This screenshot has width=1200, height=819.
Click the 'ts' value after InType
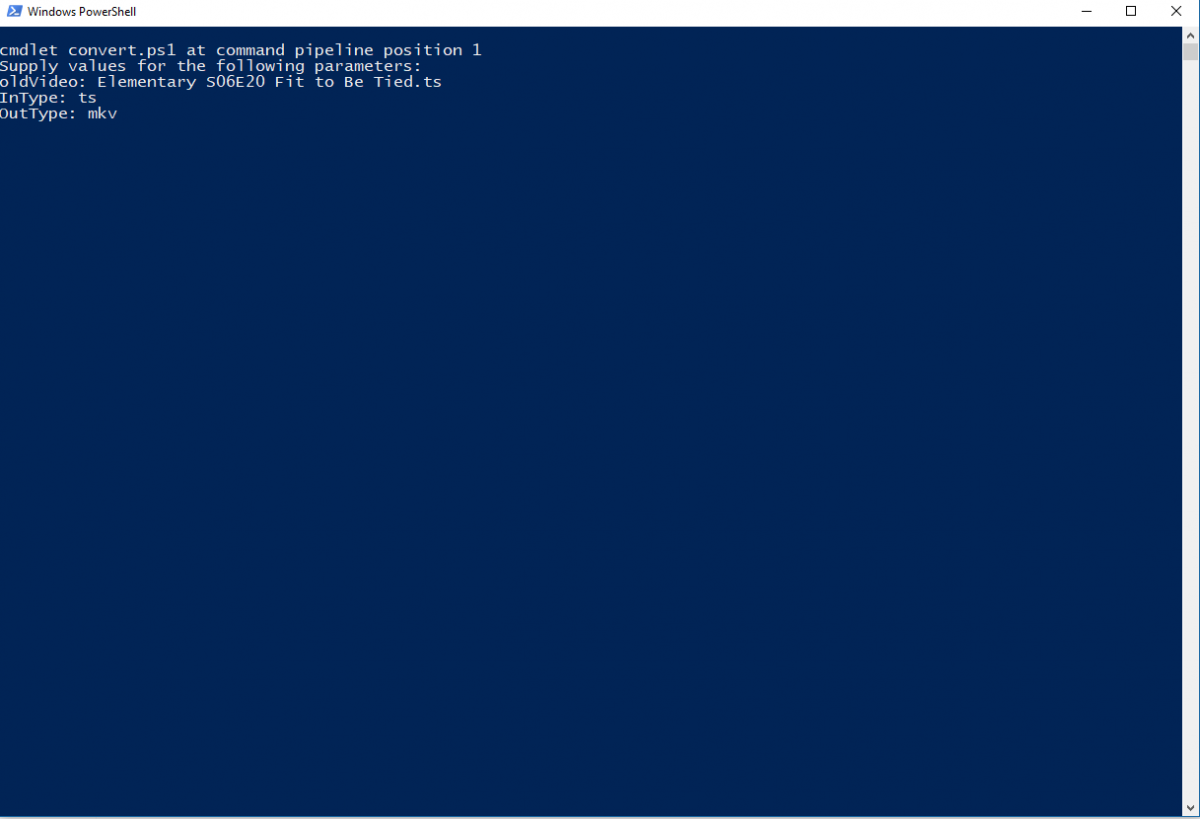pos(88,98)
